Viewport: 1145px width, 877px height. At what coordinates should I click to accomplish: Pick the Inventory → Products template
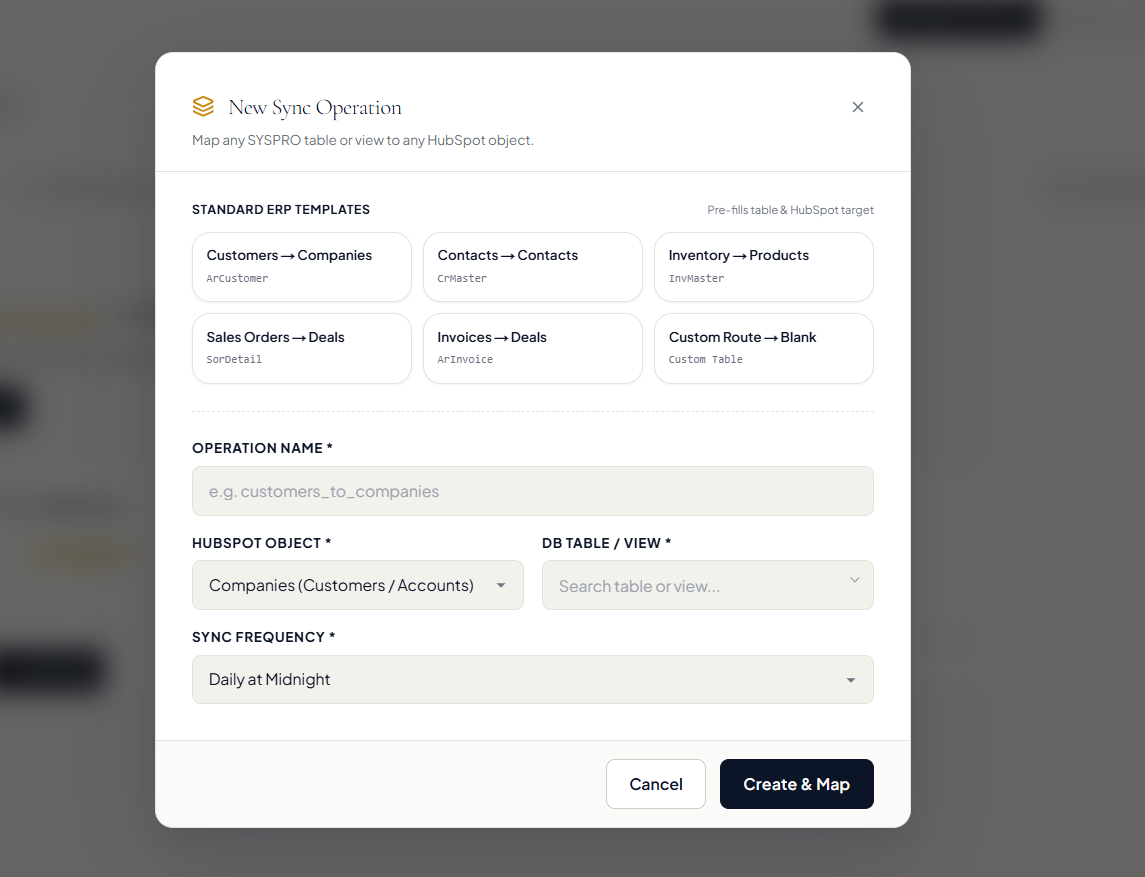point(763,267)
